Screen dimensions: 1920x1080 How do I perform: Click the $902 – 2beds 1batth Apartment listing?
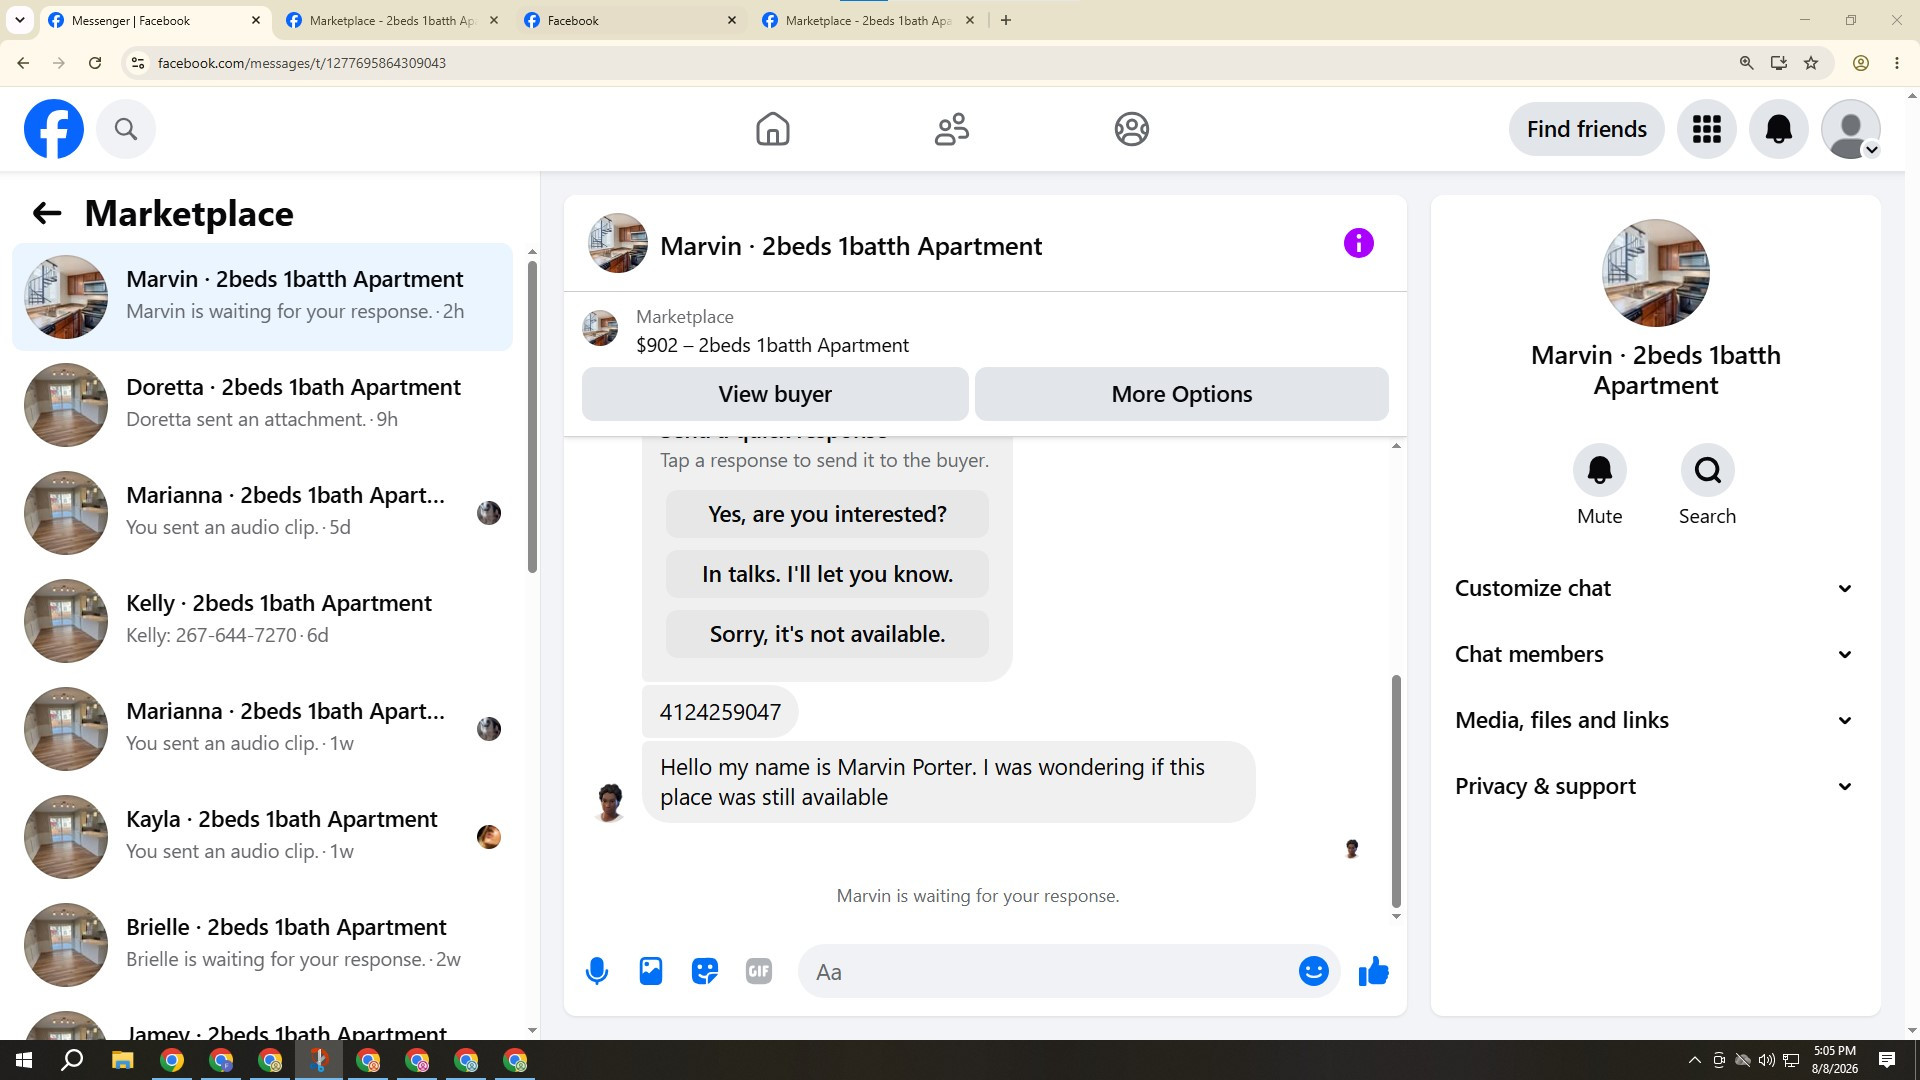click(772, 345)
